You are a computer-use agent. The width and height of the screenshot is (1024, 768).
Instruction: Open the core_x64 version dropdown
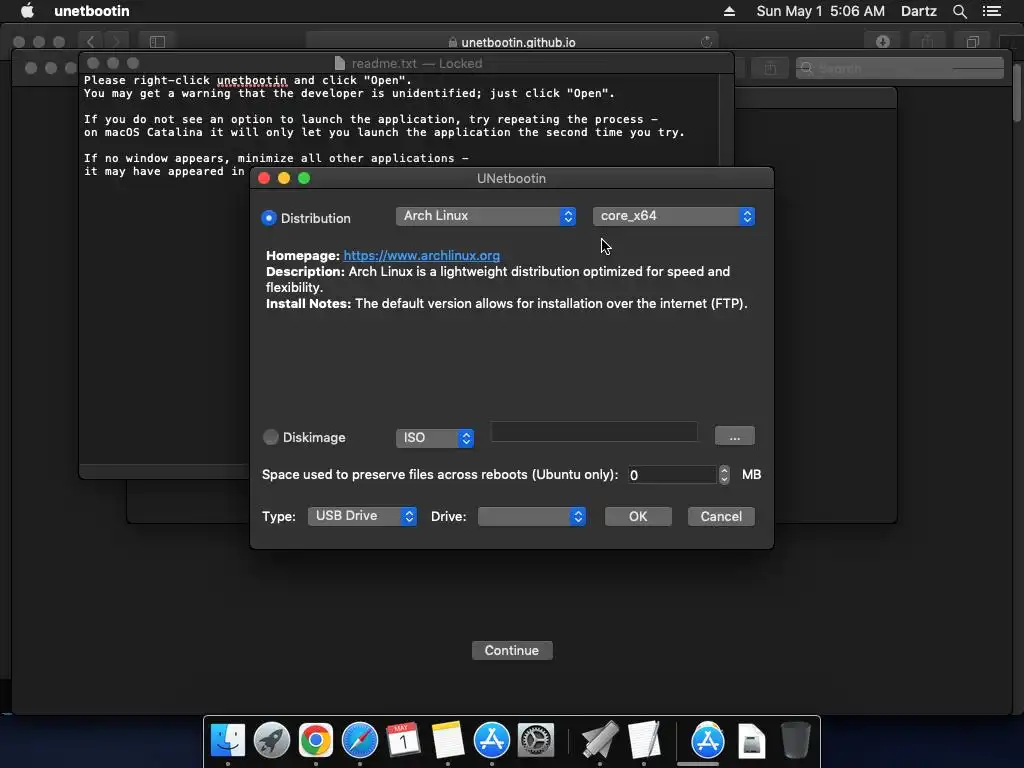pyautogui.click(x=674, y=216)
